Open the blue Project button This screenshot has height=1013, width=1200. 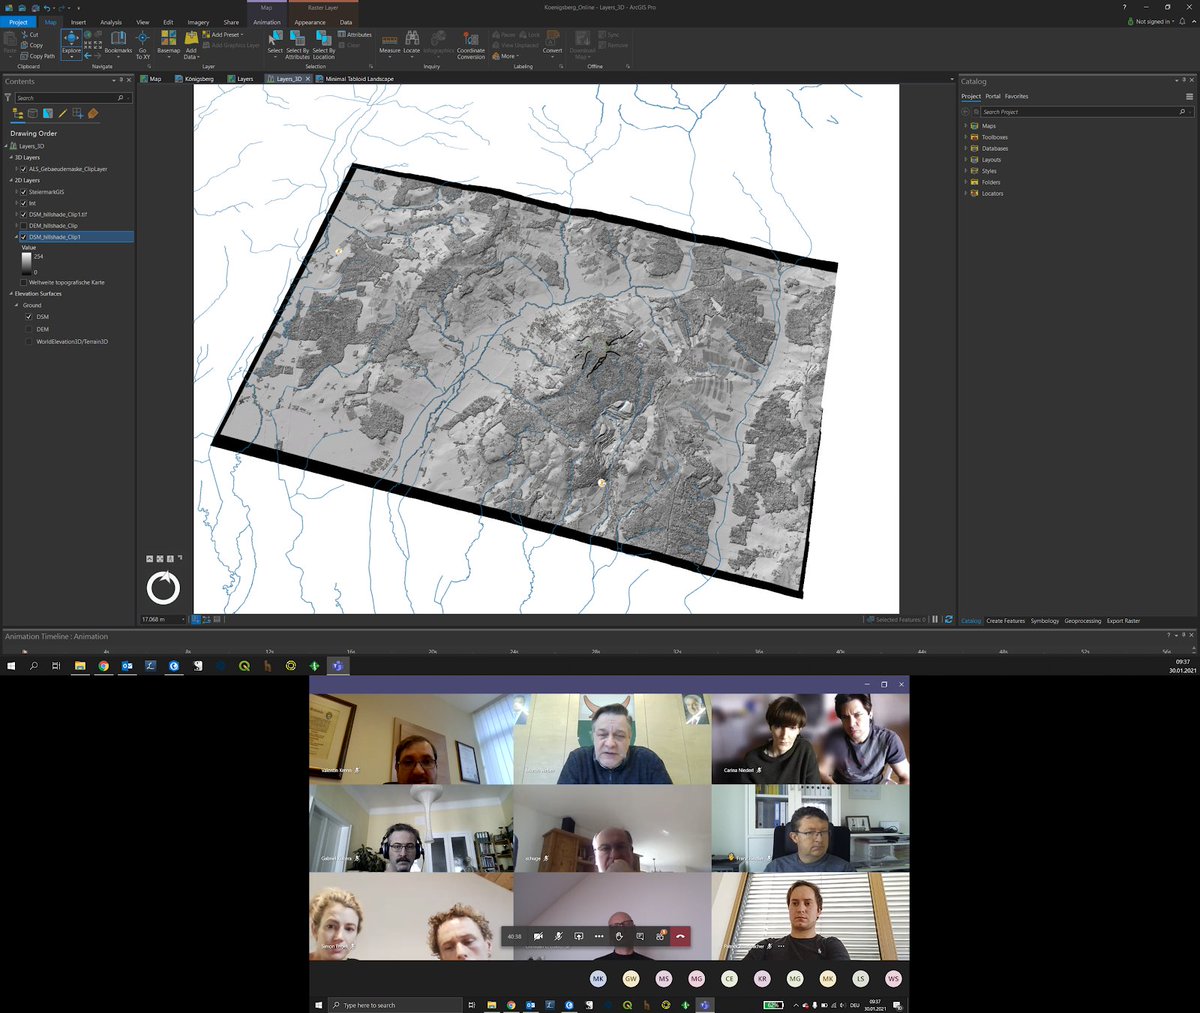click(x=18, y=22)
